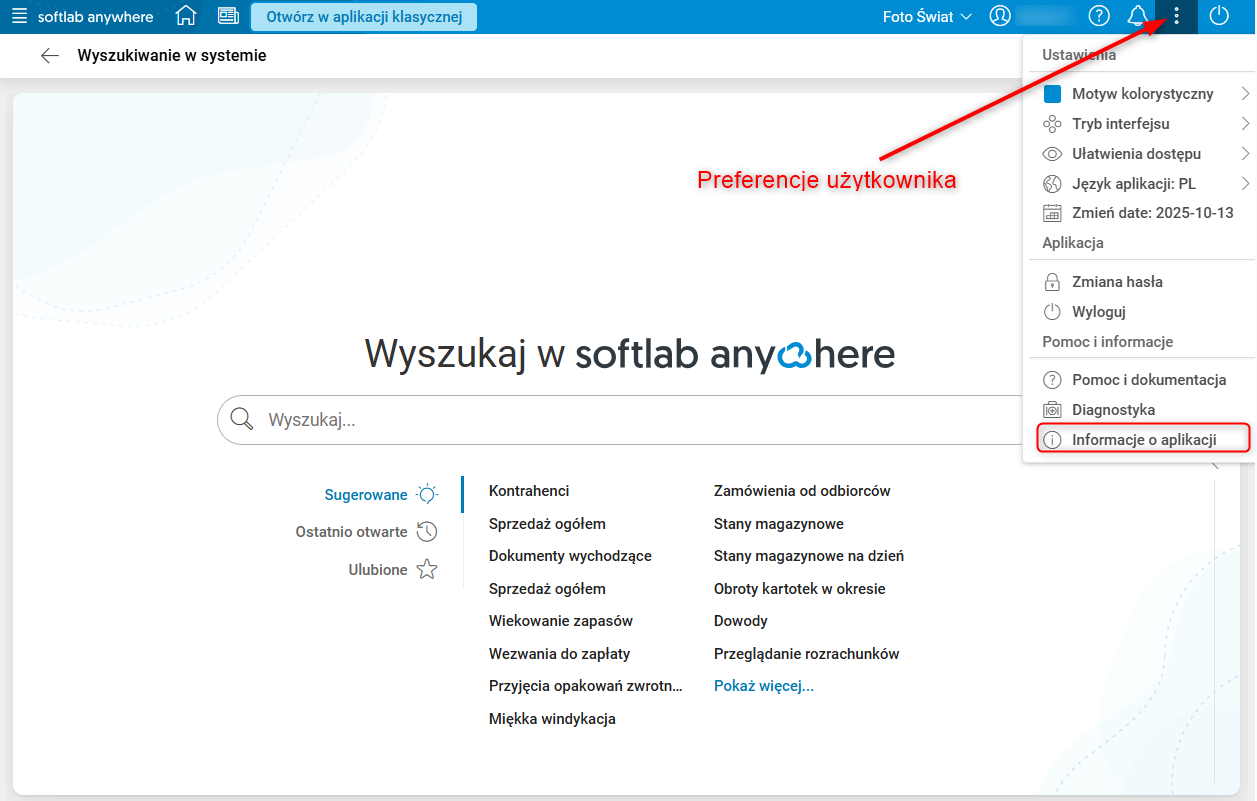Click the search magnifier icon in the search bar
Screen dimensions: 1257x801
[241, 419]
